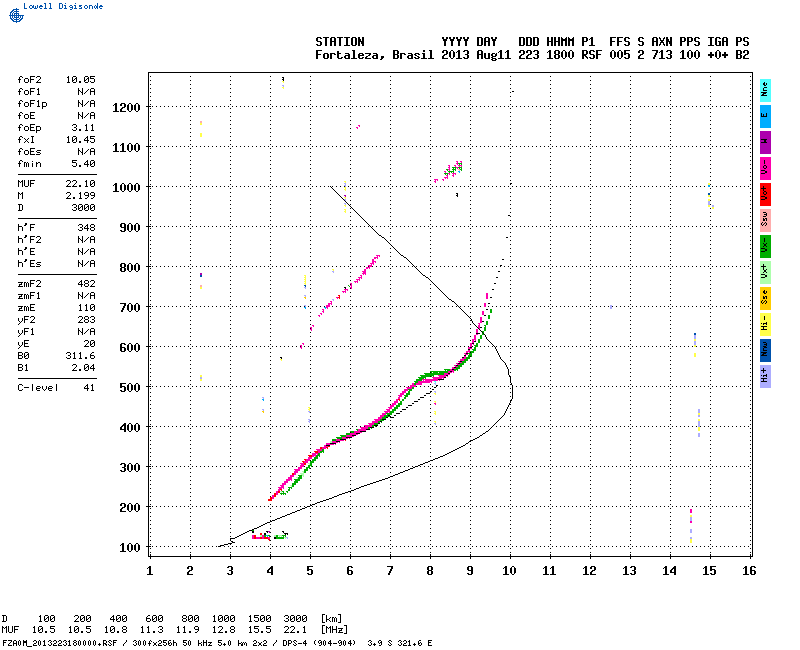Pick the red Vo+ legend swatch
The width and height of the screenshot is (800, 650).
[765, 192]
